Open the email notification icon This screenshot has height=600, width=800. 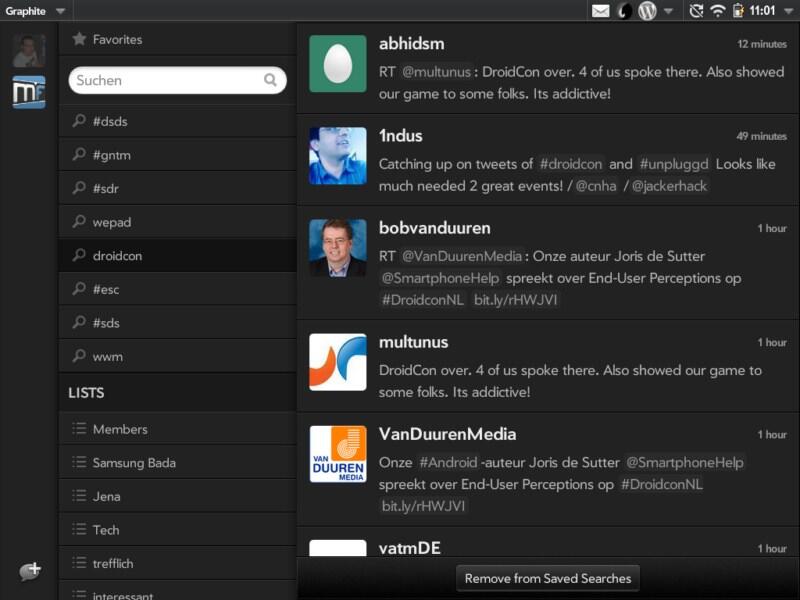pyautogui.click(x=601, y=11)
